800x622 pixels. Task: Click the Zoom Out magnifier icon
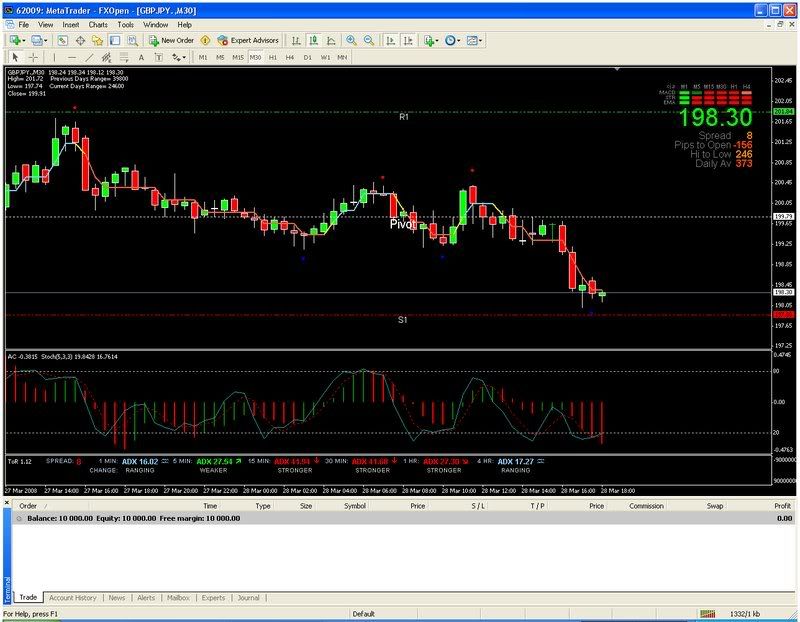tap(369, 40)
